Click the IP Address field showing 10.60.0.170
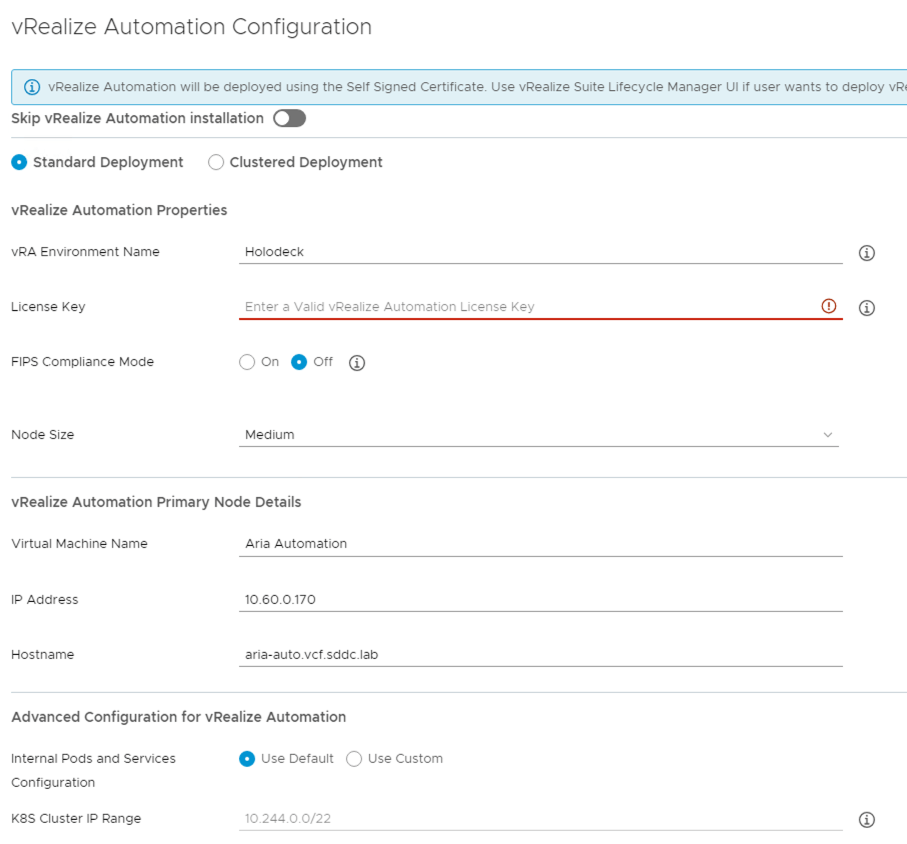Viewport: 907px width, 844px height. (540, 600)
